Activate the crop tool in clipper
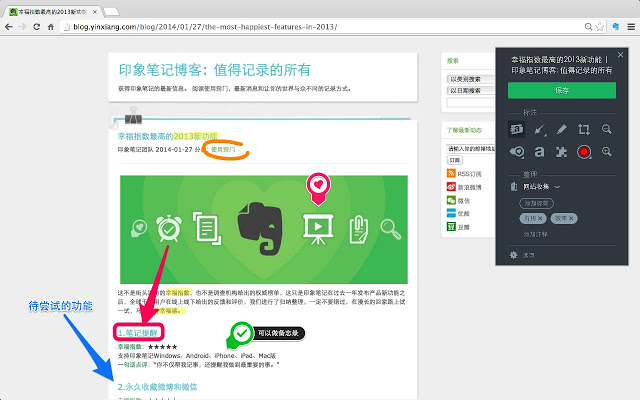Viewport: 640px width, 400px height. (x=584, y=130)
